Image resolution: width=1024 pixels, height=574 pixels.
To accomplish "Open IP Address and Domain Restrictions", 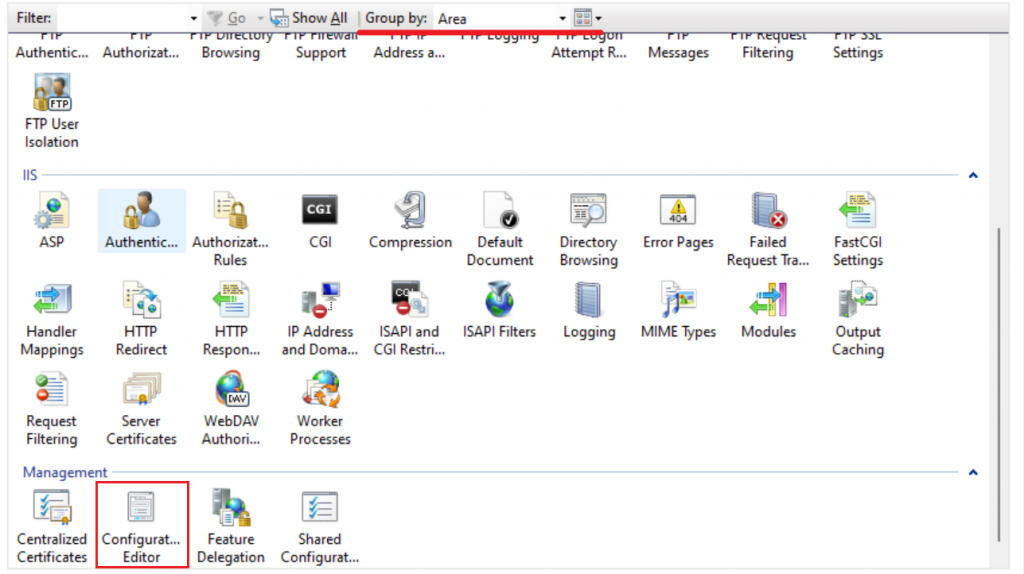I will pyautogui.click(x=320, y=319).
